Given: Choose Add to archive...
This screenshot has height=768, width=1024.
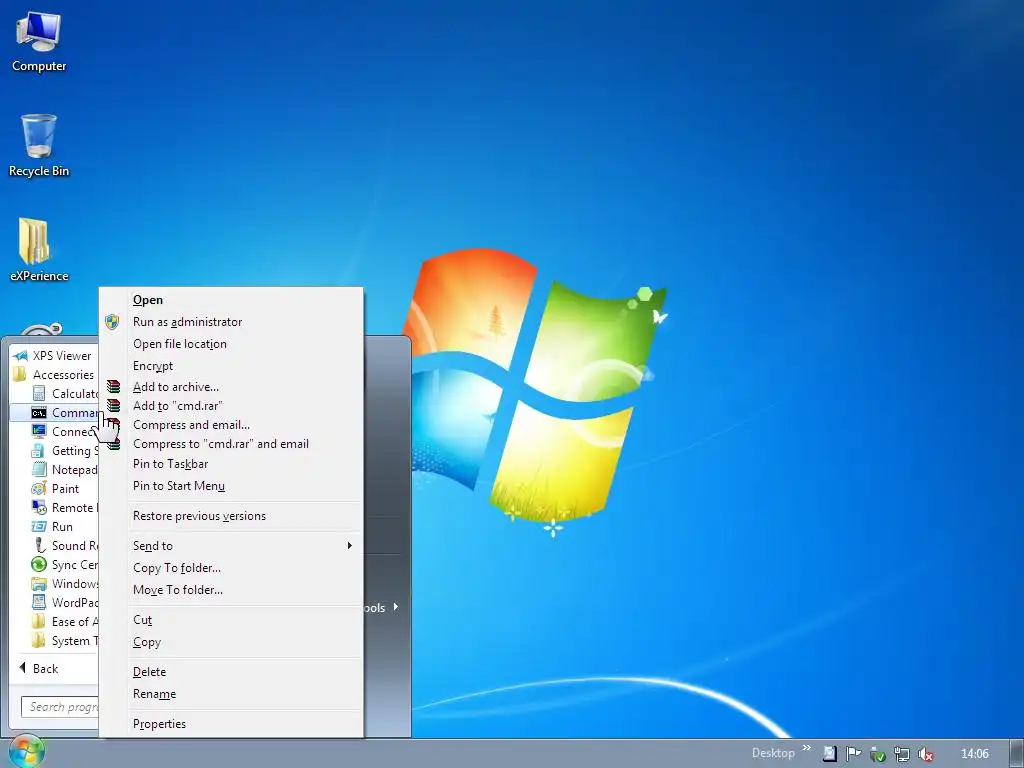Looking at the screenshot, I should 231,387.
